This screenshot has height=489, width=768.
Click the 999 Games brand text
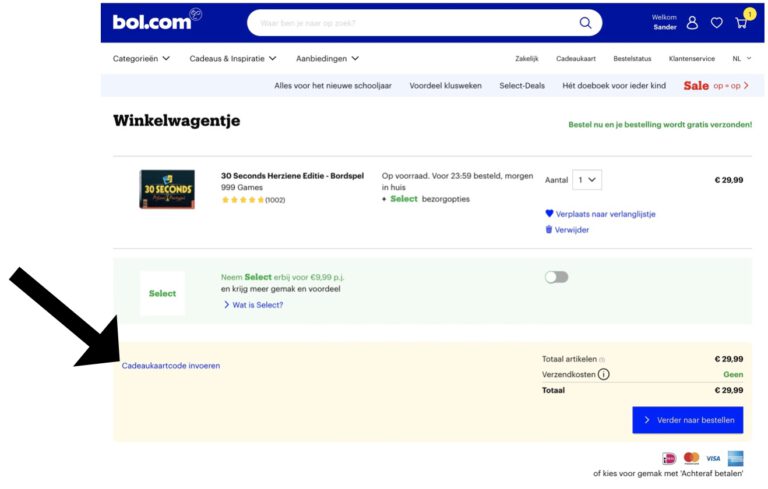coord(241,187)
